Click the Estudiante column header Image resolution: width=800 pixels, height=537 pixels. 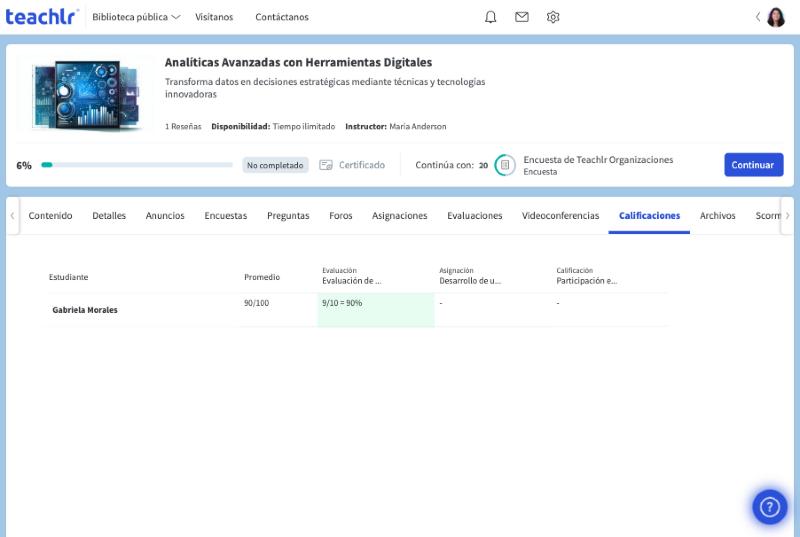coord(68,277)
